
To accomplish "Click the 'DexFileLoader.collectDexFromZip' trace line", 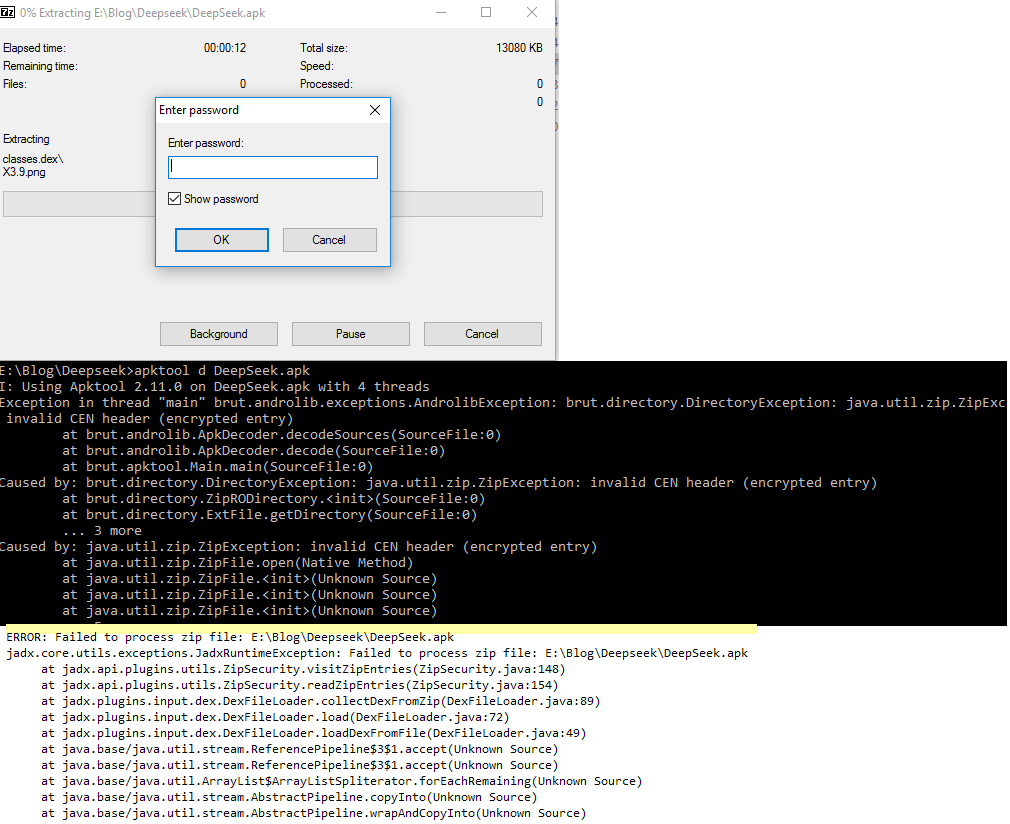I will [x=321, y=702].
